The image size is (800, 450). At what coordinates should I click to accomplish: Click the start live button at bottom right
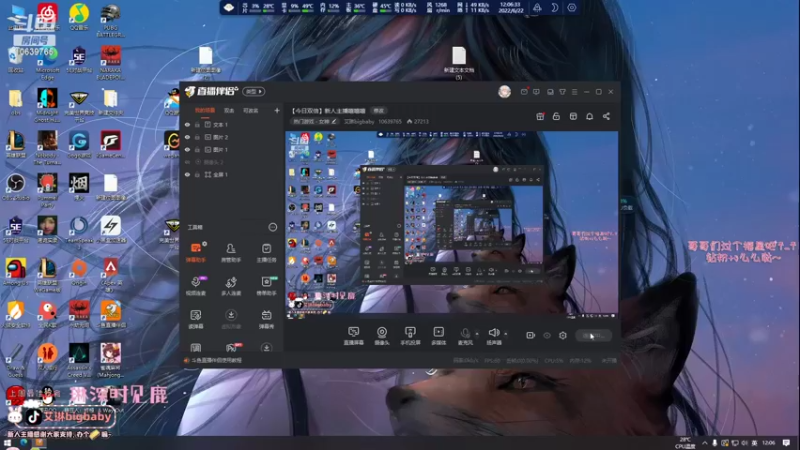593,335
